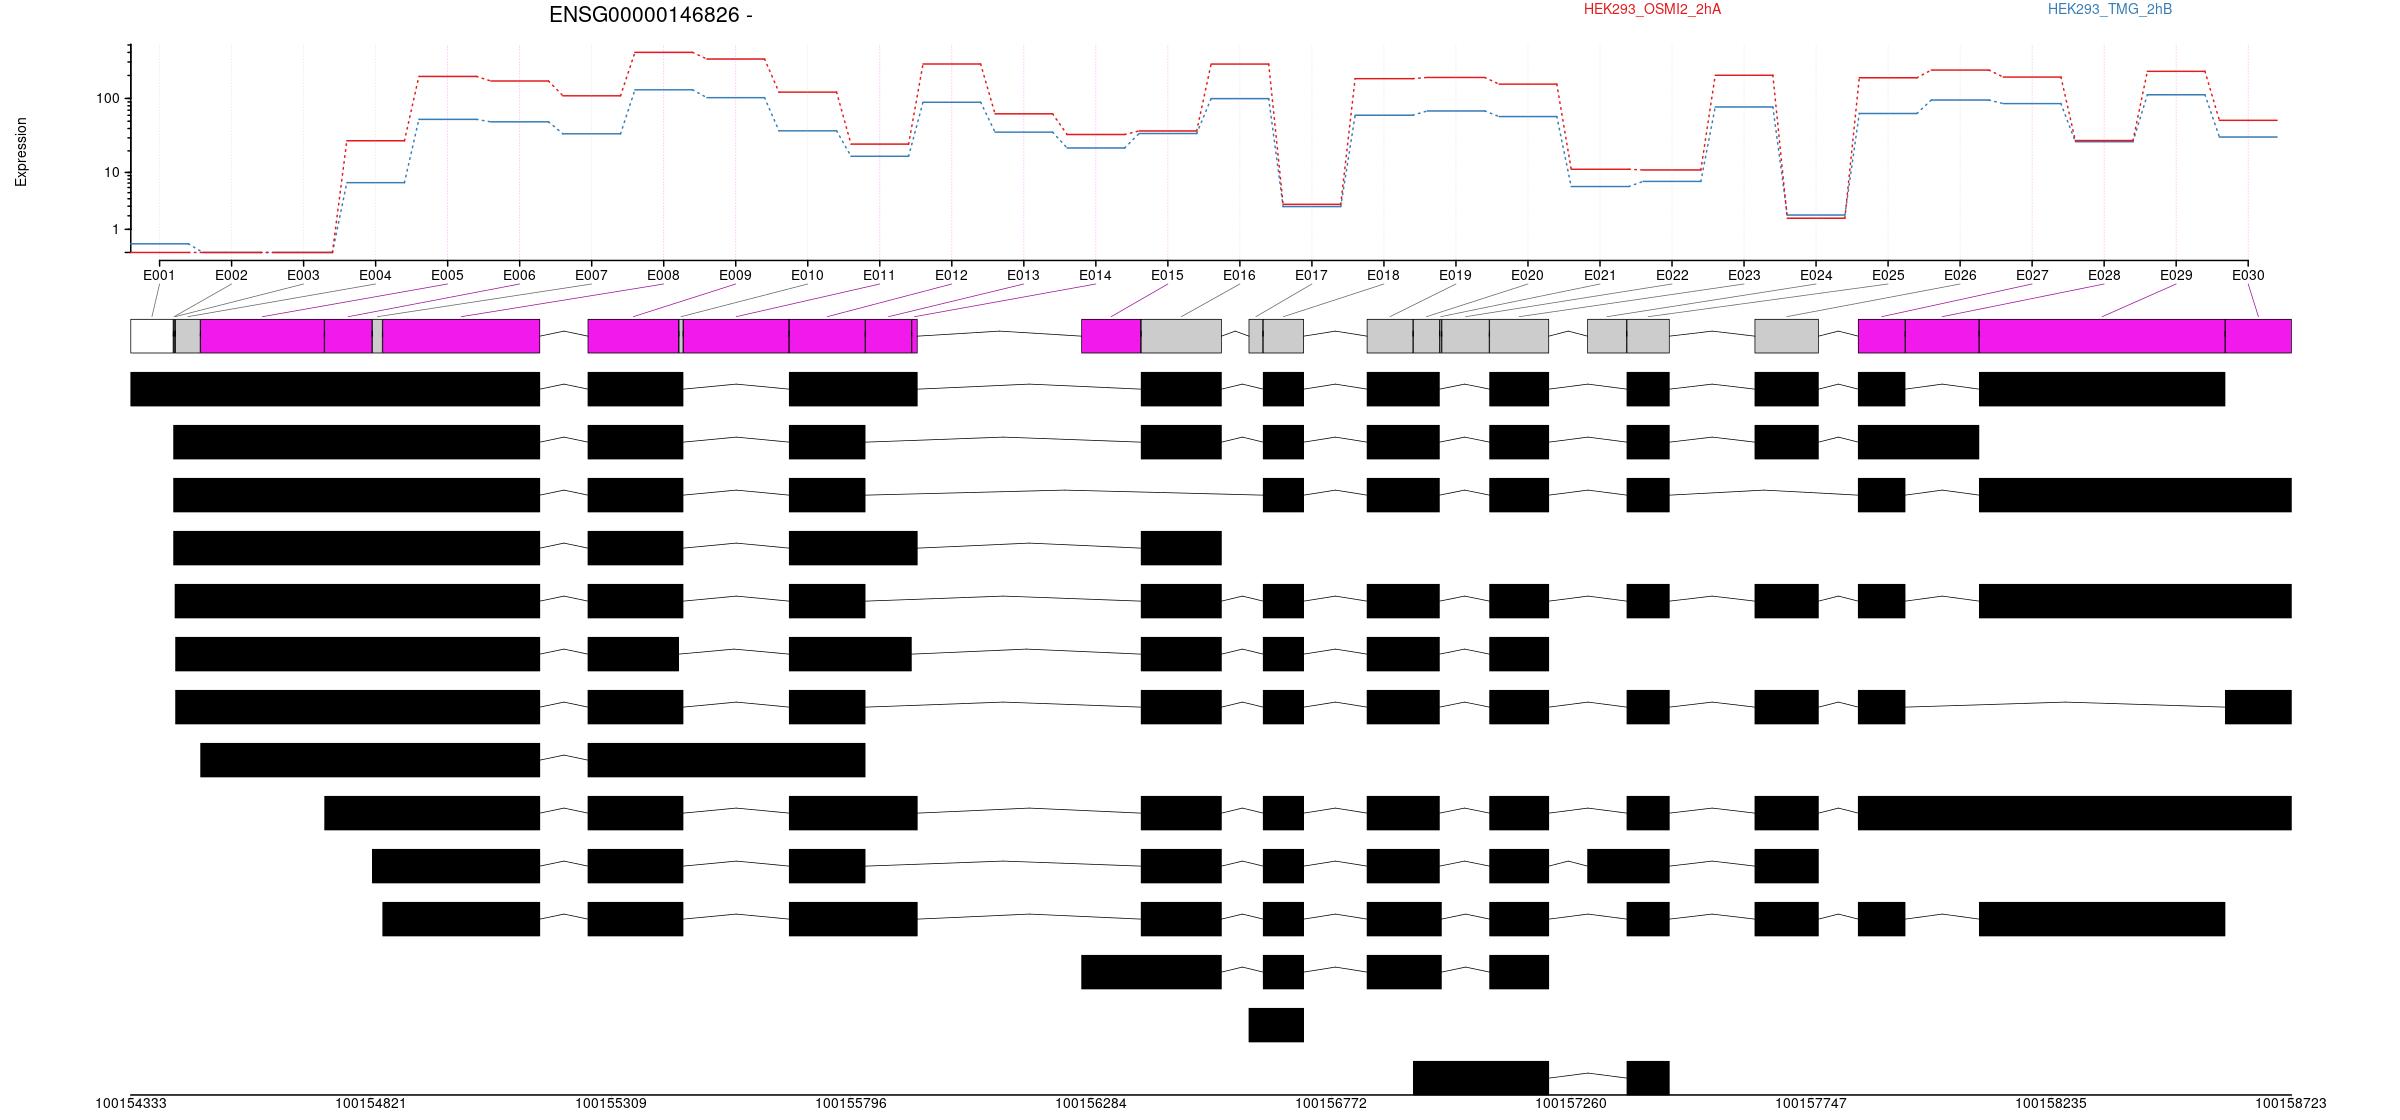Click exon label E021
The height and width of the screenshot is (1120, 2400).
(1600, 275)
